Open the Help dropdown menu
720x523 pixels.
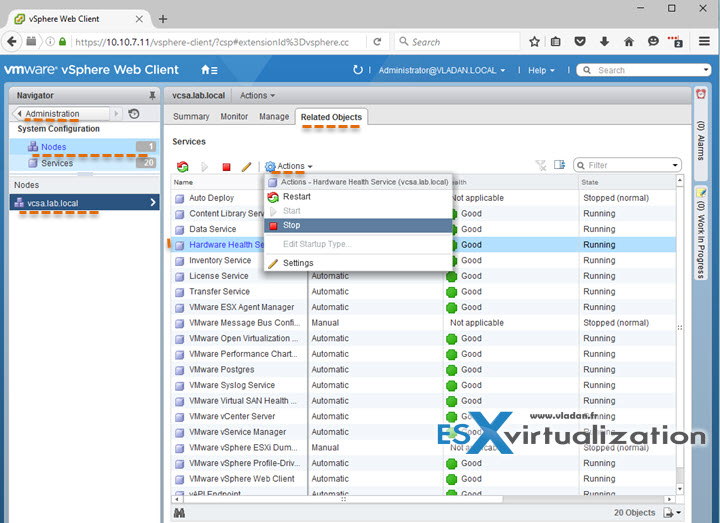click(x=541, y=70)
